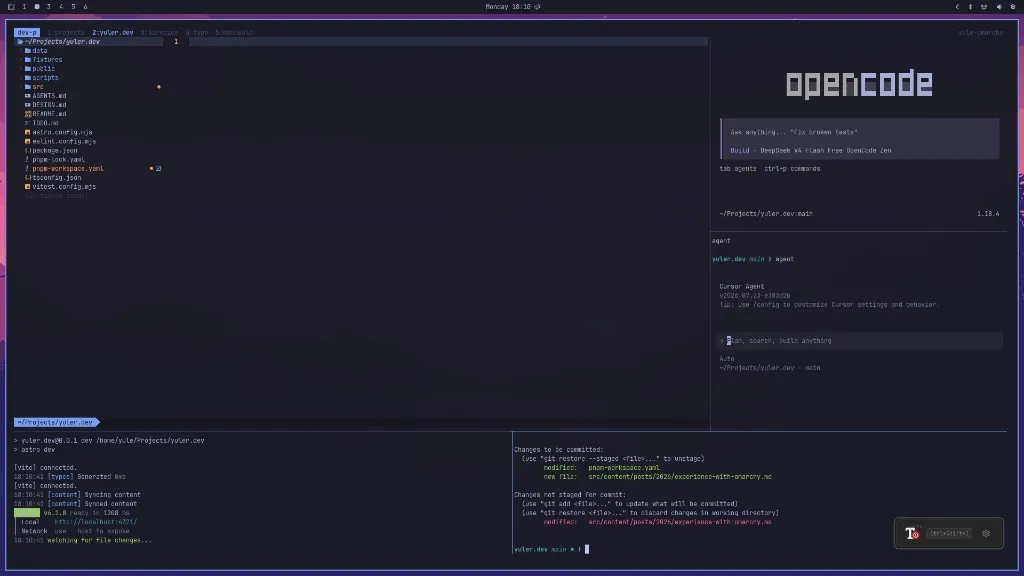1024x576 pixels.
Task: Click the DESIGN.md file icon
Action: click(27, 104)
